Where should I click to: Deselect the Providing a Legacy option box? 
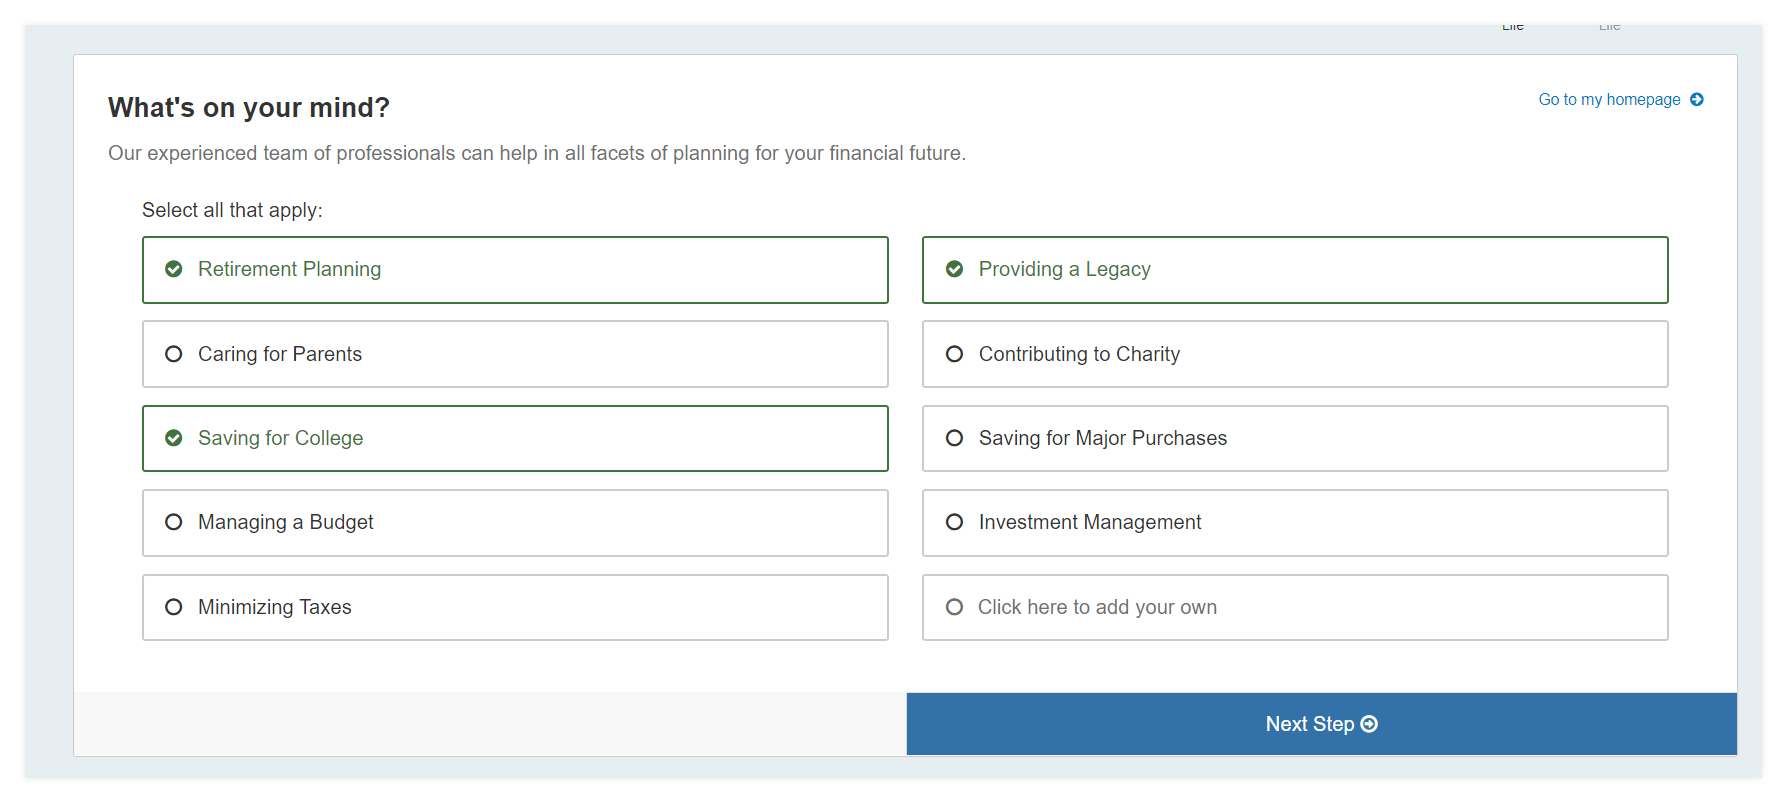(x=1295, y=270)
